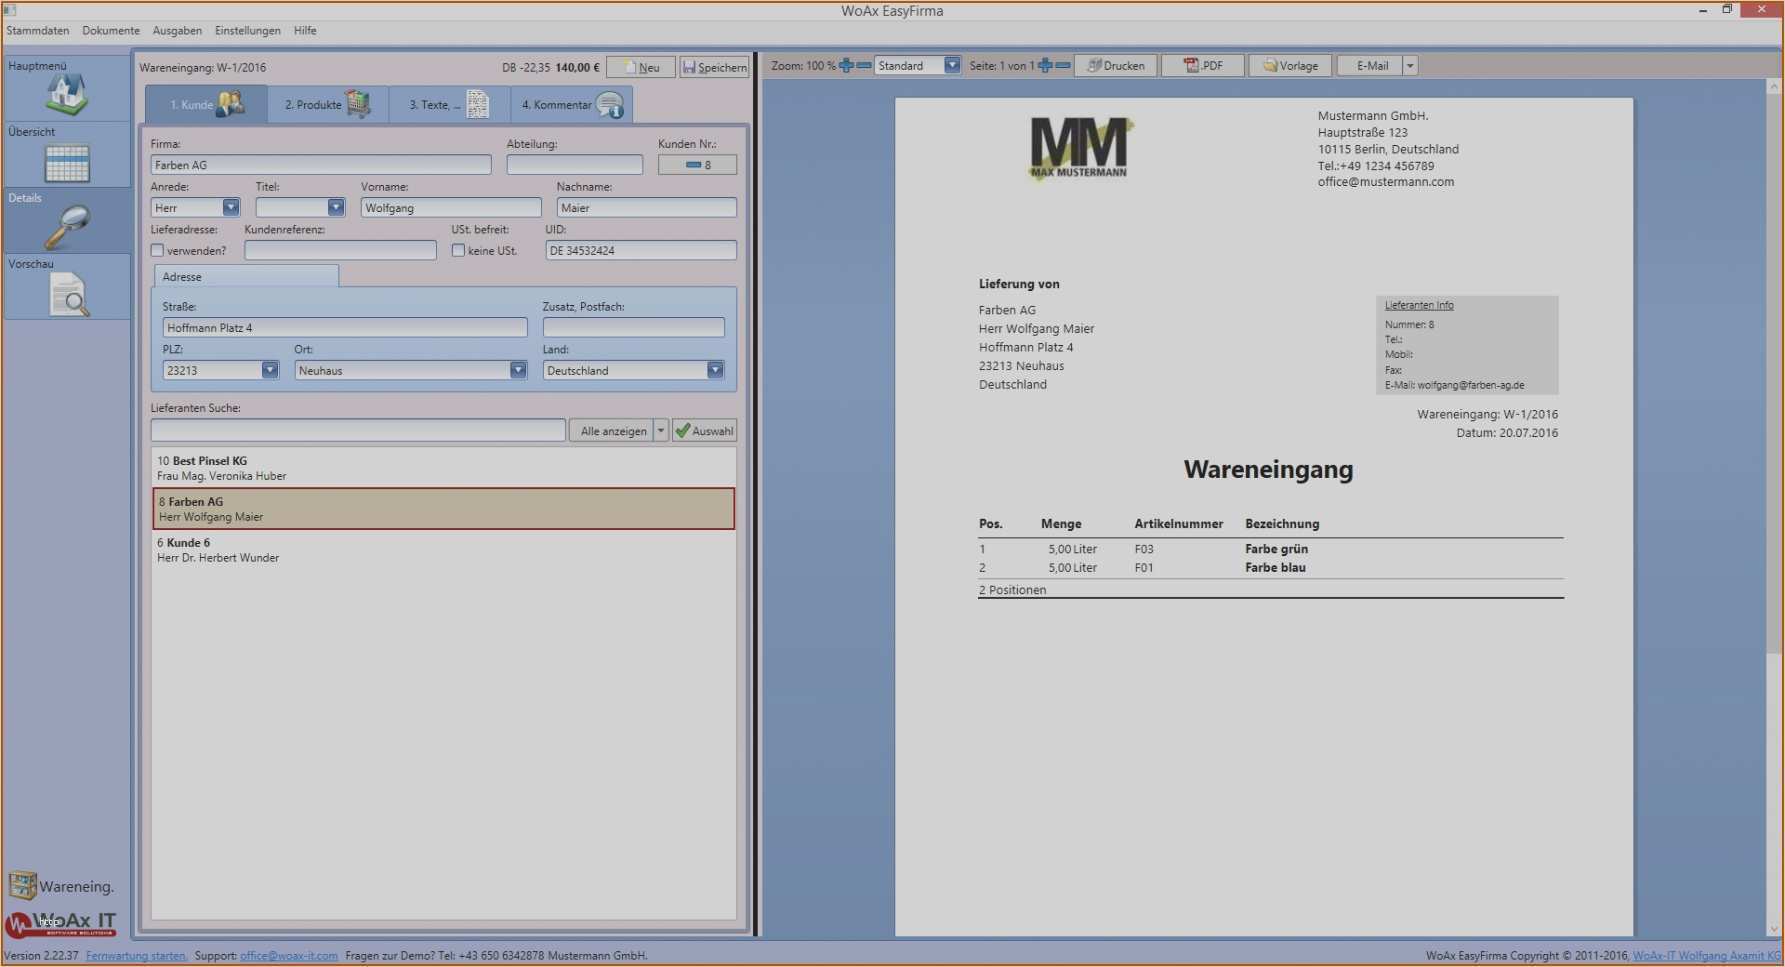The height and width of the screenshot is (967, 1785).
Task: Click the Speichern button
Action: pyautogui.click(x=714, y=67)
